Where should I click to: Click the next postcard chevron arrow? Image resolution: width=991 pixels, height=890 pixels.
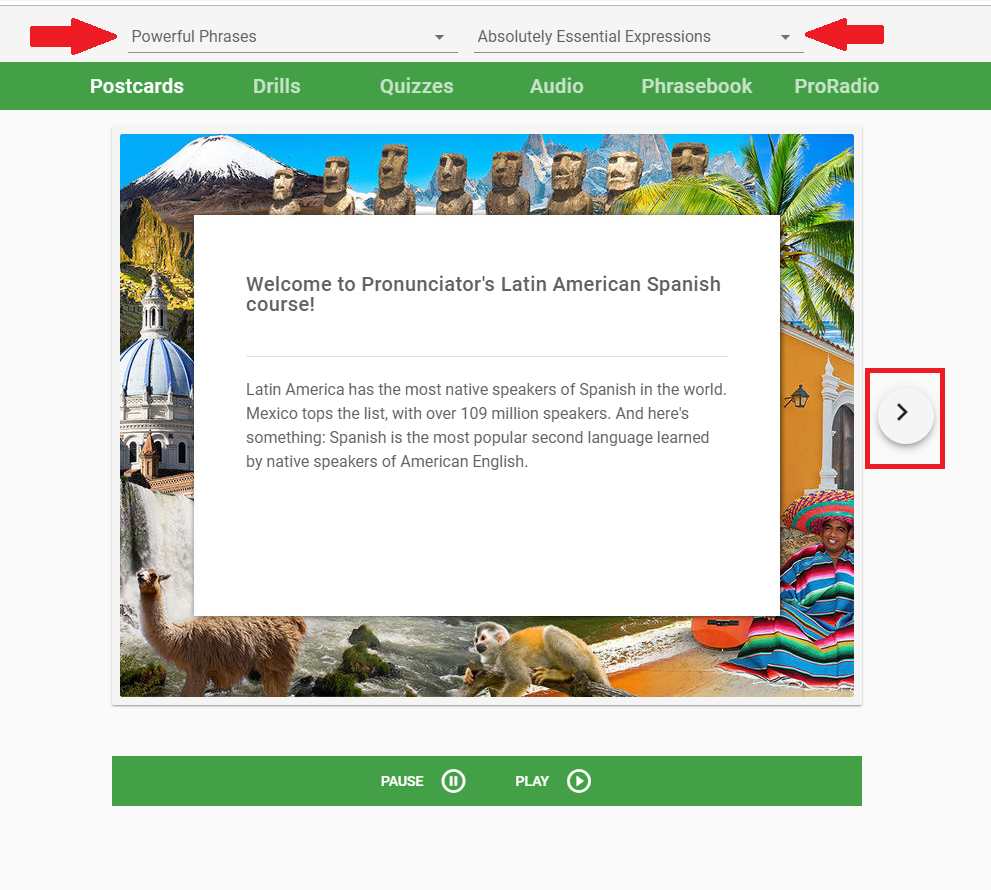point(905,413)
